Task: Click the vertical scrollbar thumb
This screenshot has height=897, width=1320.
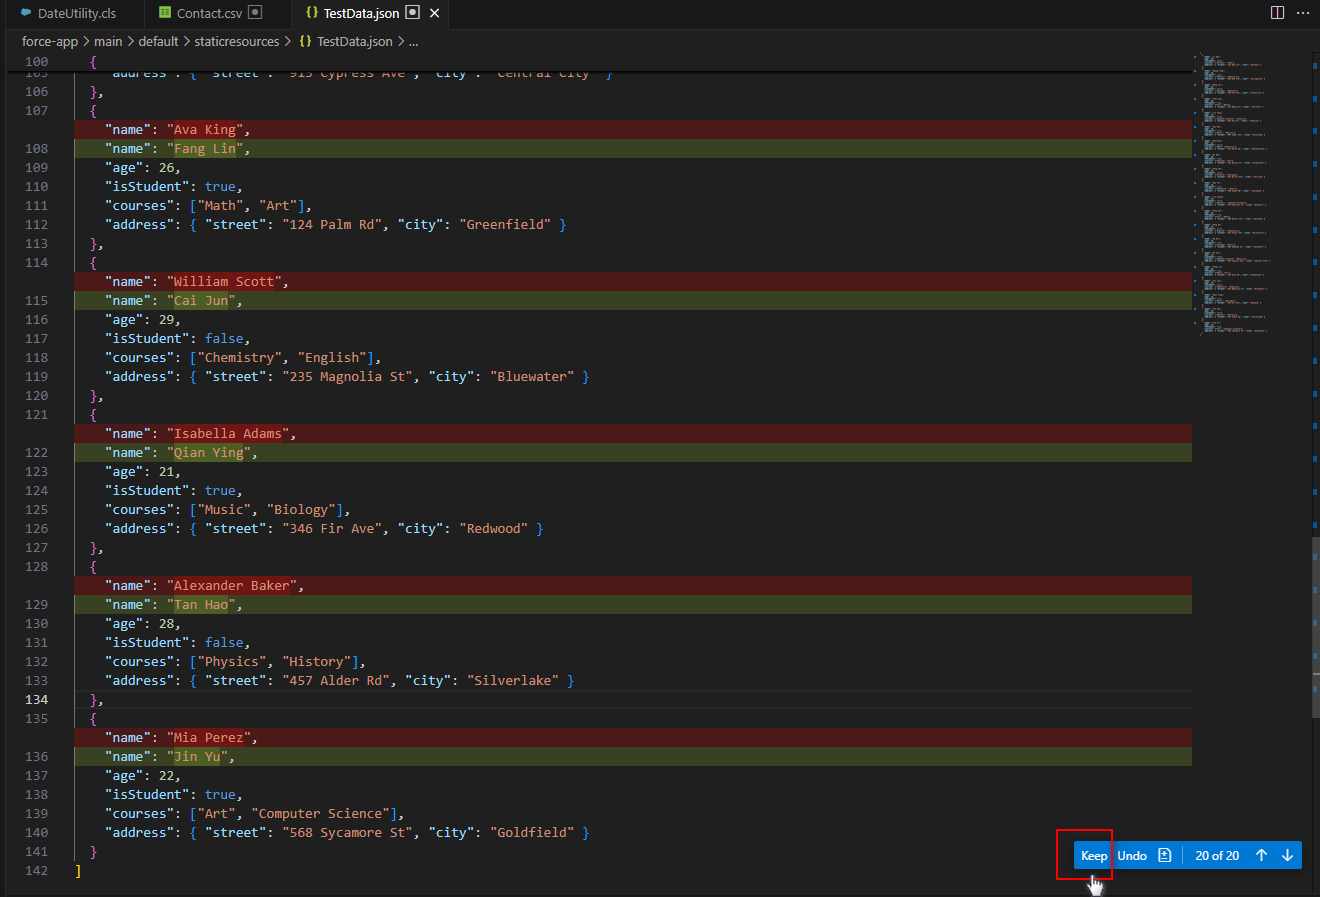Action: point(1315,627)
